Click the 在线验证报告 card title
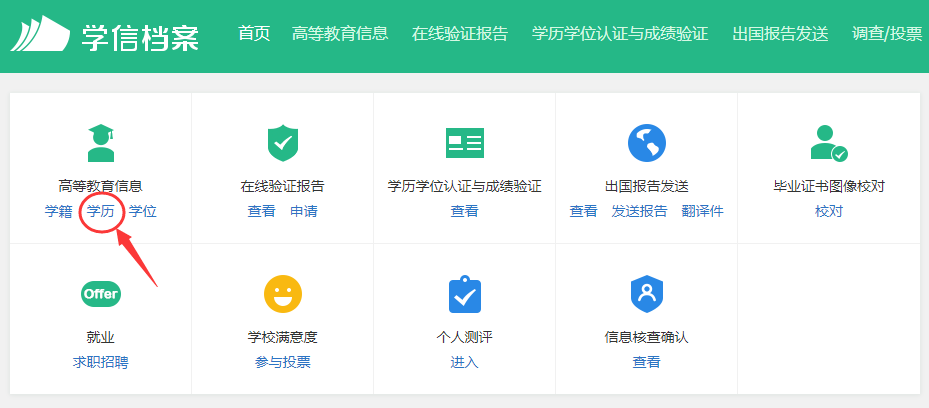Viewport: 929px width, 408px height. pyautogui.click(x=283, y=187)
